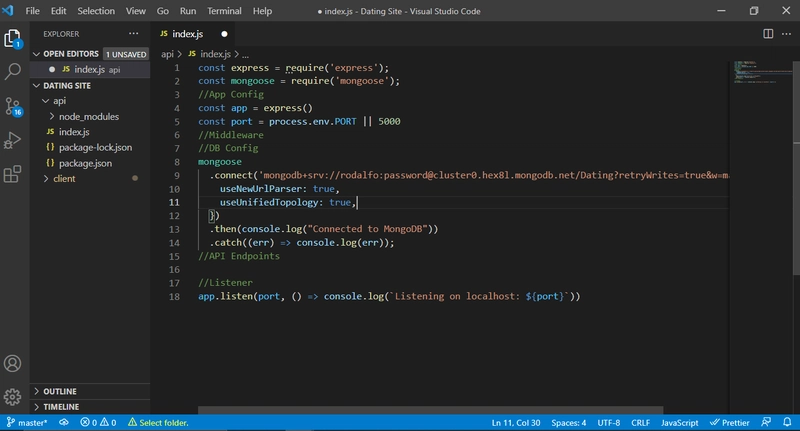This screenshot has height=431, width=800.
Task: Click 'Connected to MongoDB' string text
Action: point(367,229)
